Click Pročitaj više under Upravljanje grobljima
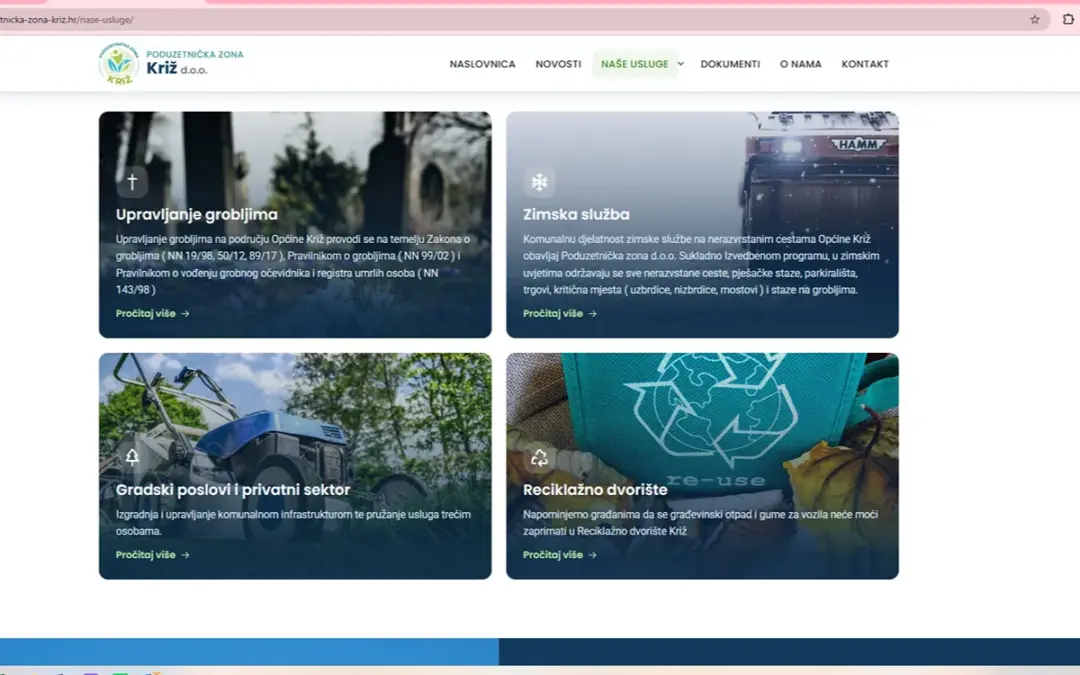Viewport: 1080px width, 675px height. (152, 313)
